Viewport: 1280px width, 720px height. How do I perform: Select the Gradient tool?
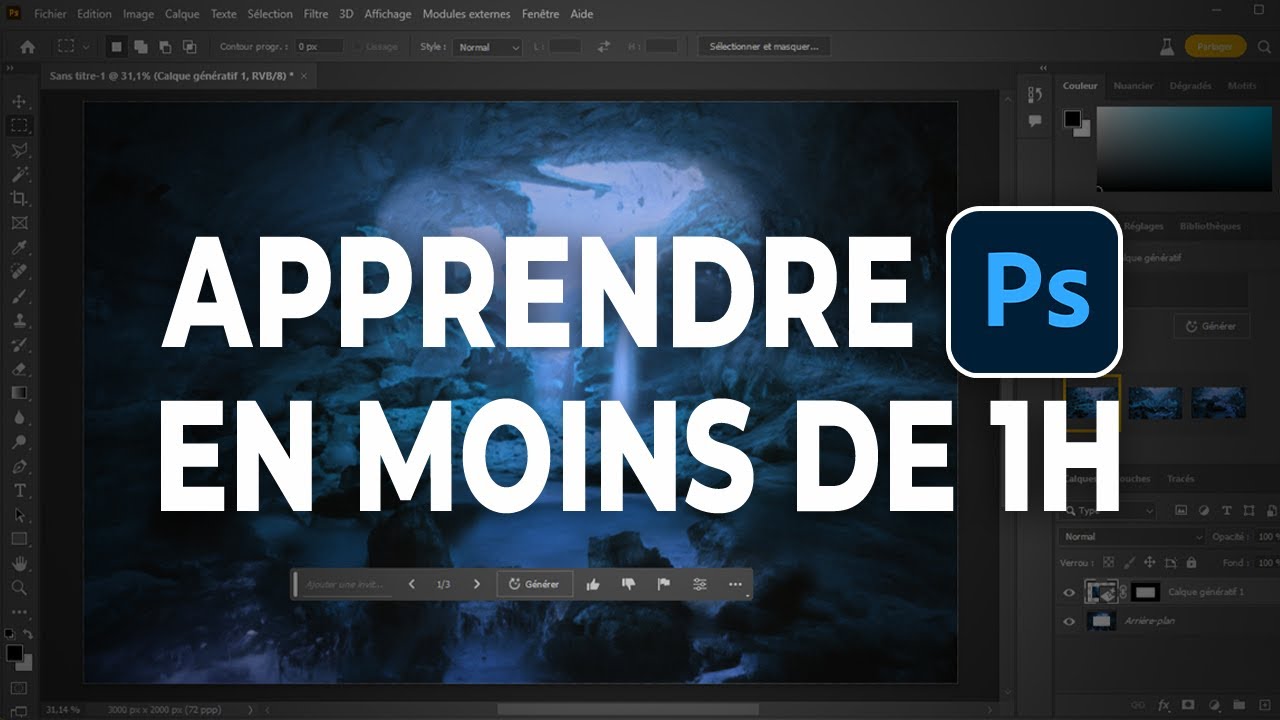(x=19, y=393)
